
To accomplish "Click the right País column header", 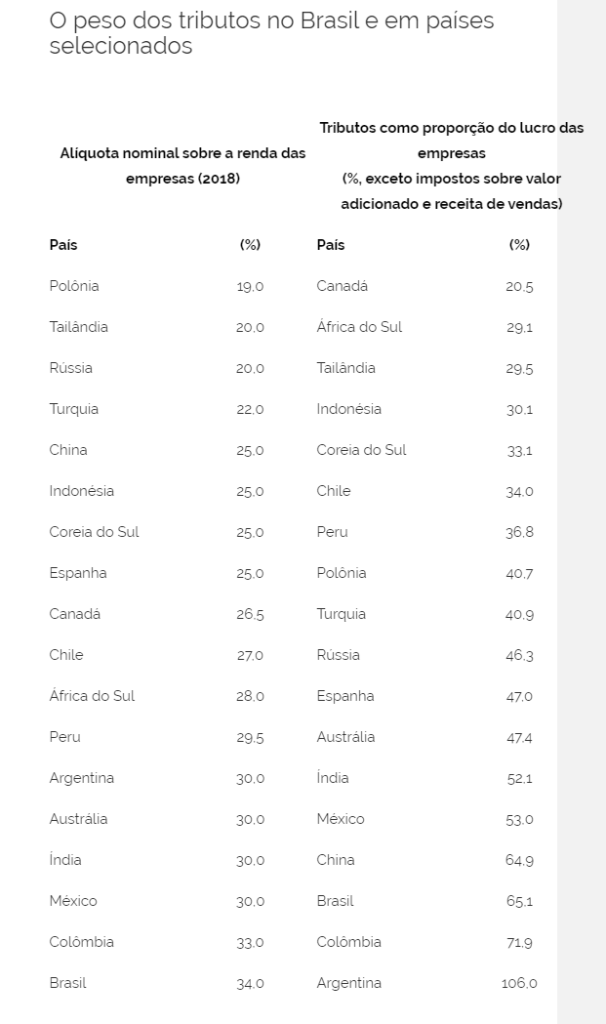I will click(330, 245).
